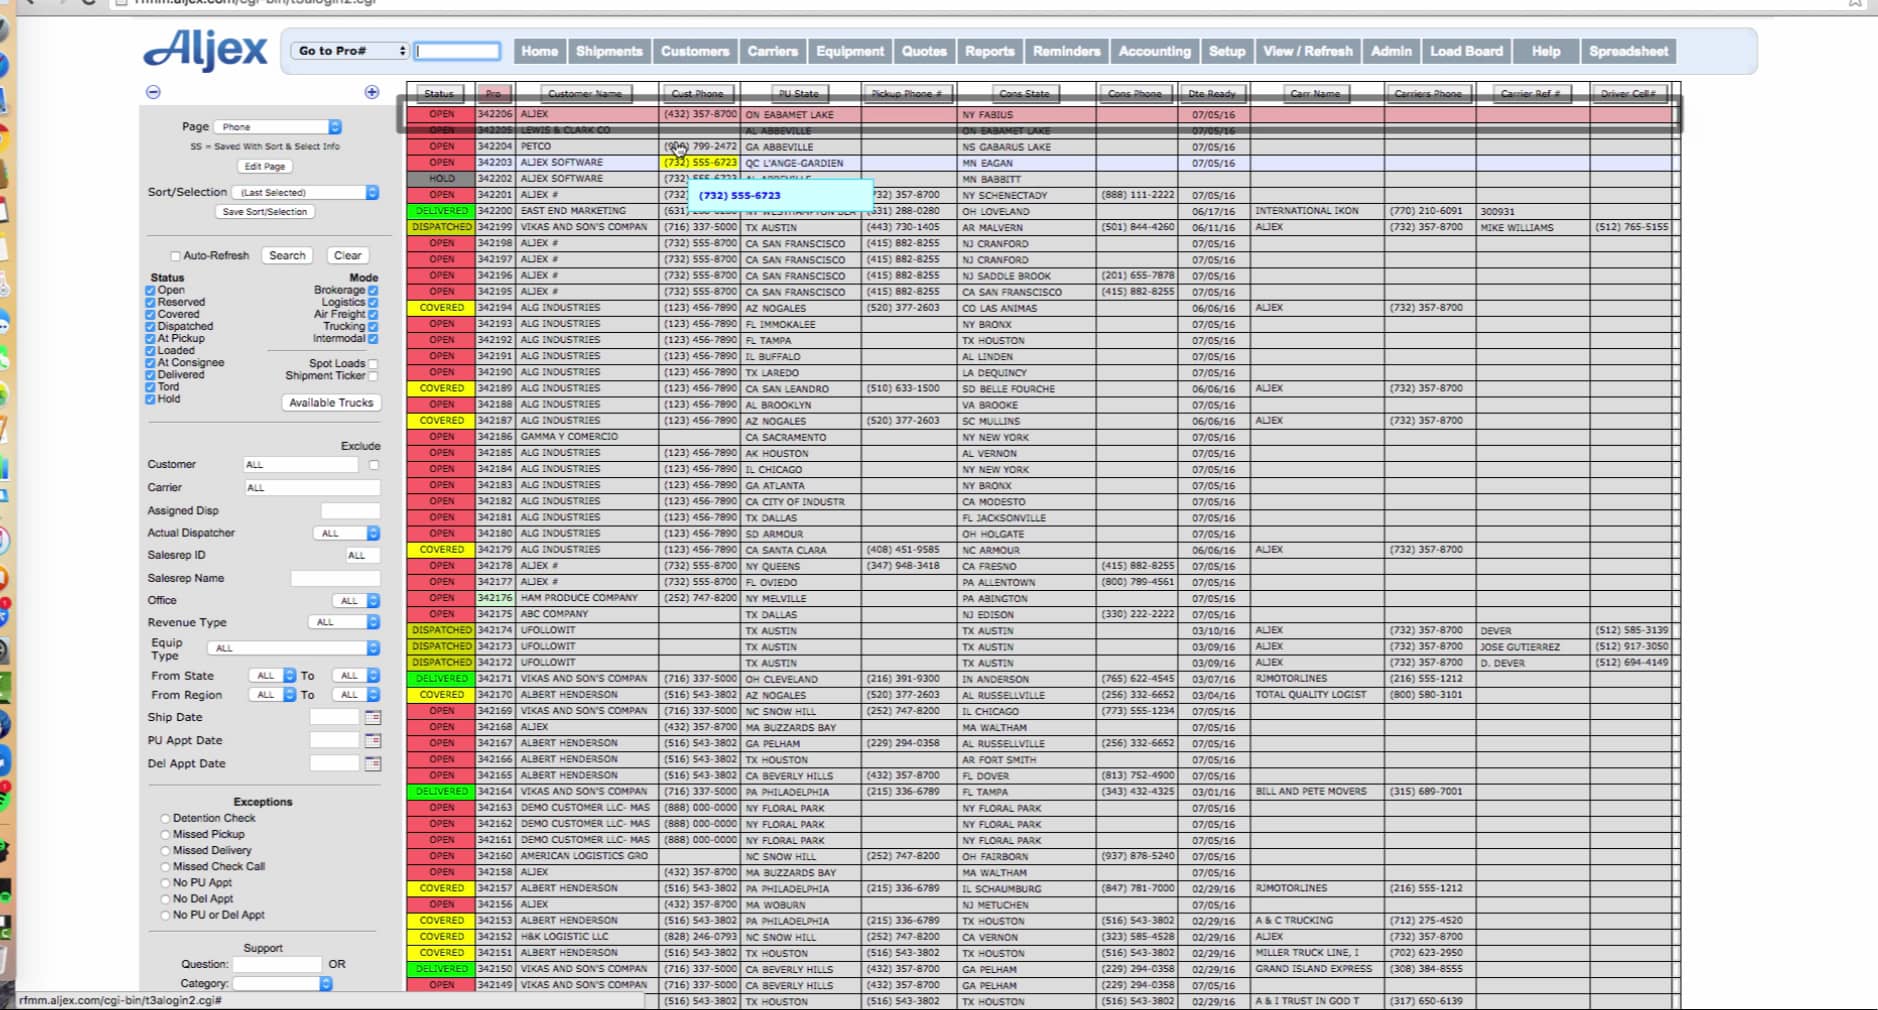The width and height of the screenshot is (1878, 1010).
Task: Open the Del Appt Date calendar icon
Action: click(x=373, y=763)
